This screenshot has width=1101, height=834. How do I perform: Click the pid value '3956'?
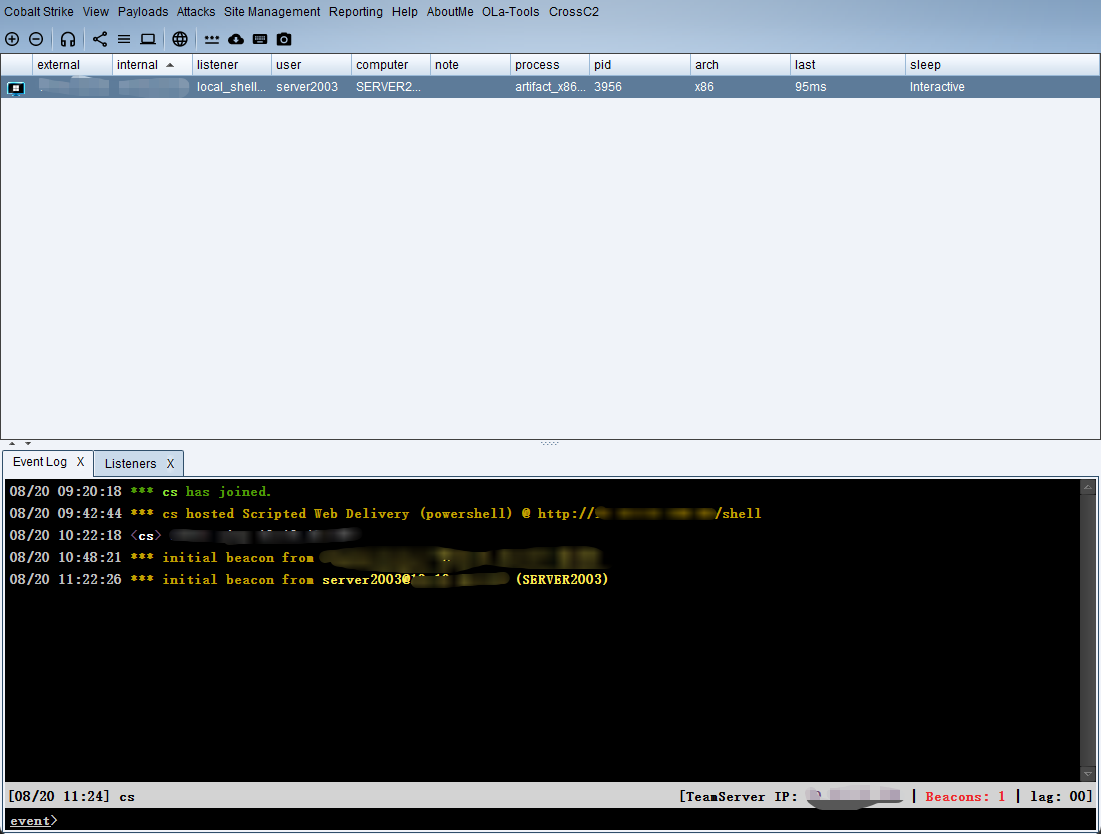tap(607, 87)
